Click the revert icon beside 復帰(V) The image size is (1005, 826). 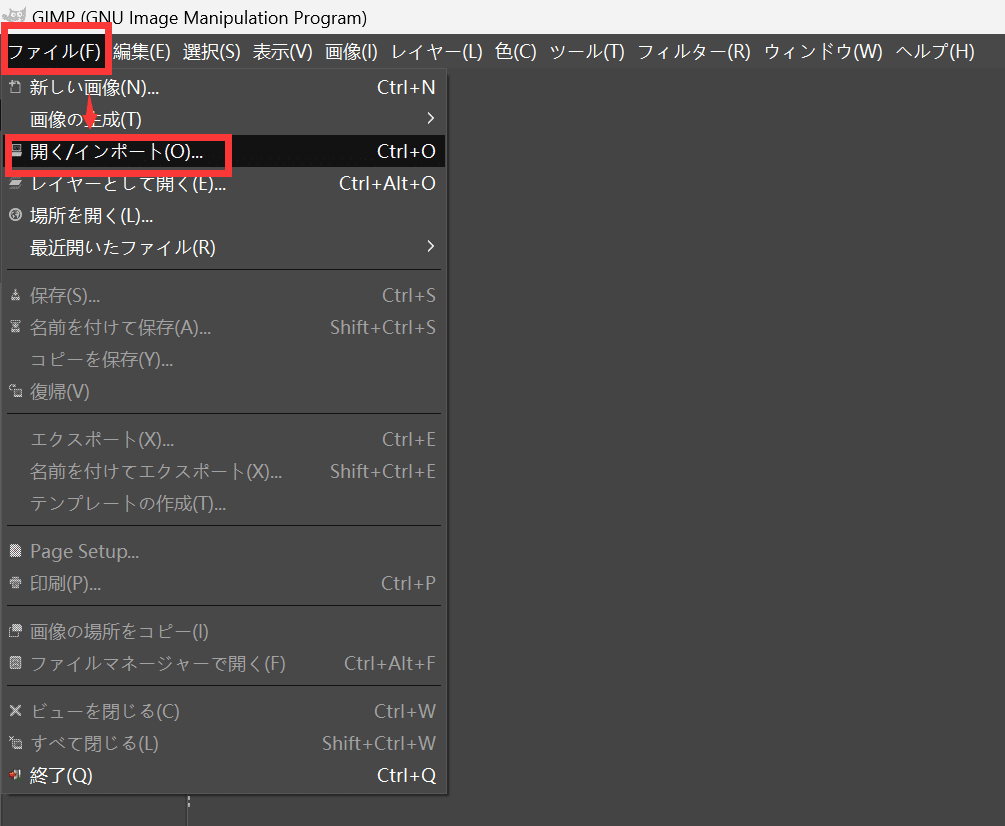pos(16,391)
